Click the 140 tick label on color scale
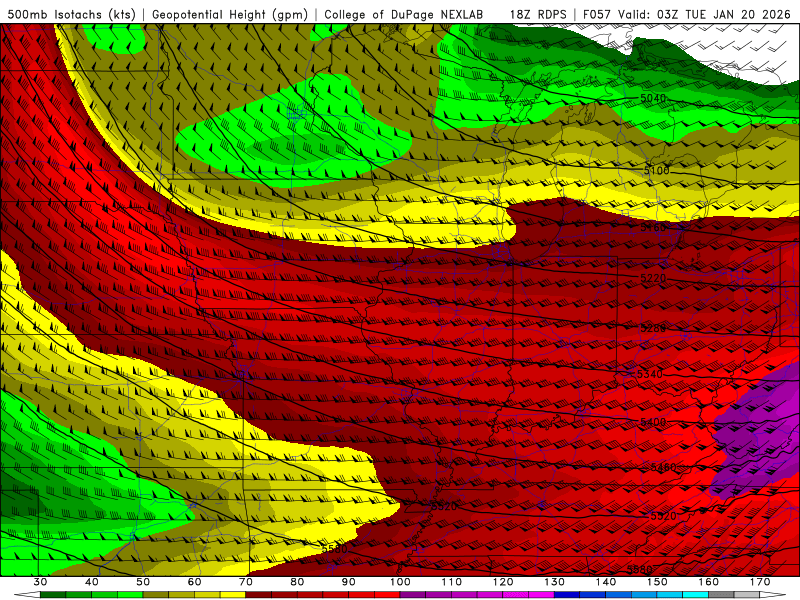The image size is (800, 600). point(606,582)
